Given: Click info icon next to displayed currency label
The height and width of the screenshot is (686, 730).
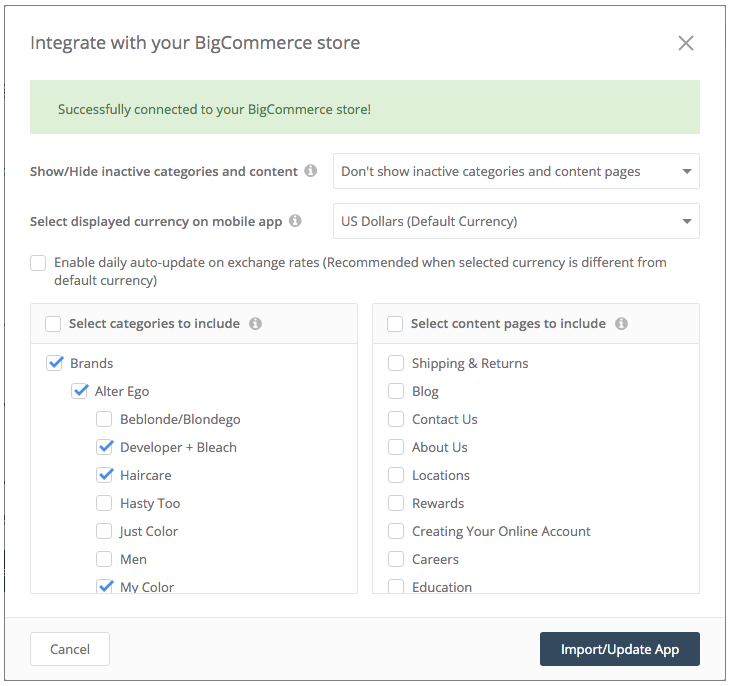Looking at the screenshot, I should [295, 221].
